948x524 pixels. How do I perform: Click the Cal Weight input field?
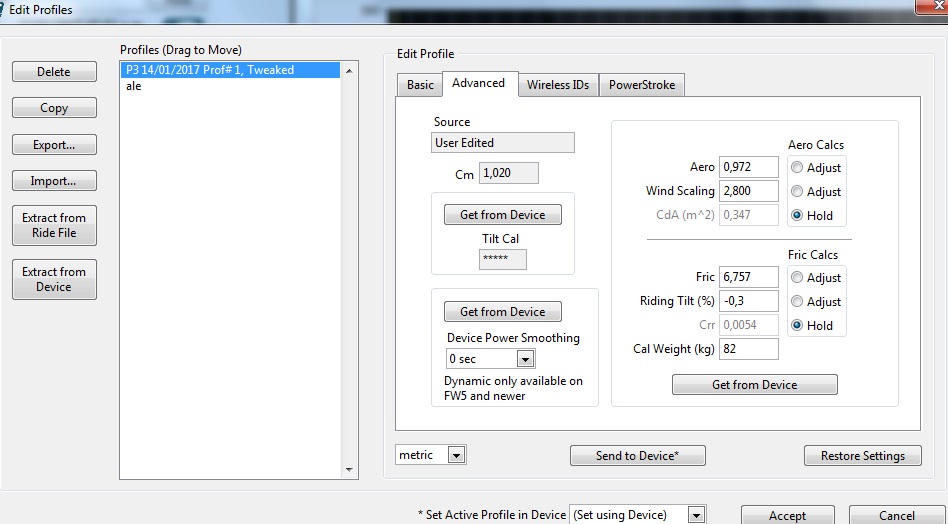click(748, 349)
